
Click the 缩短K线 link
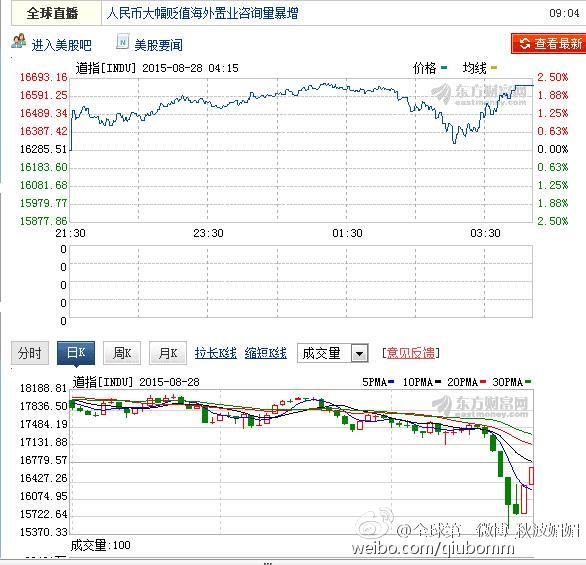coord(266,353)
